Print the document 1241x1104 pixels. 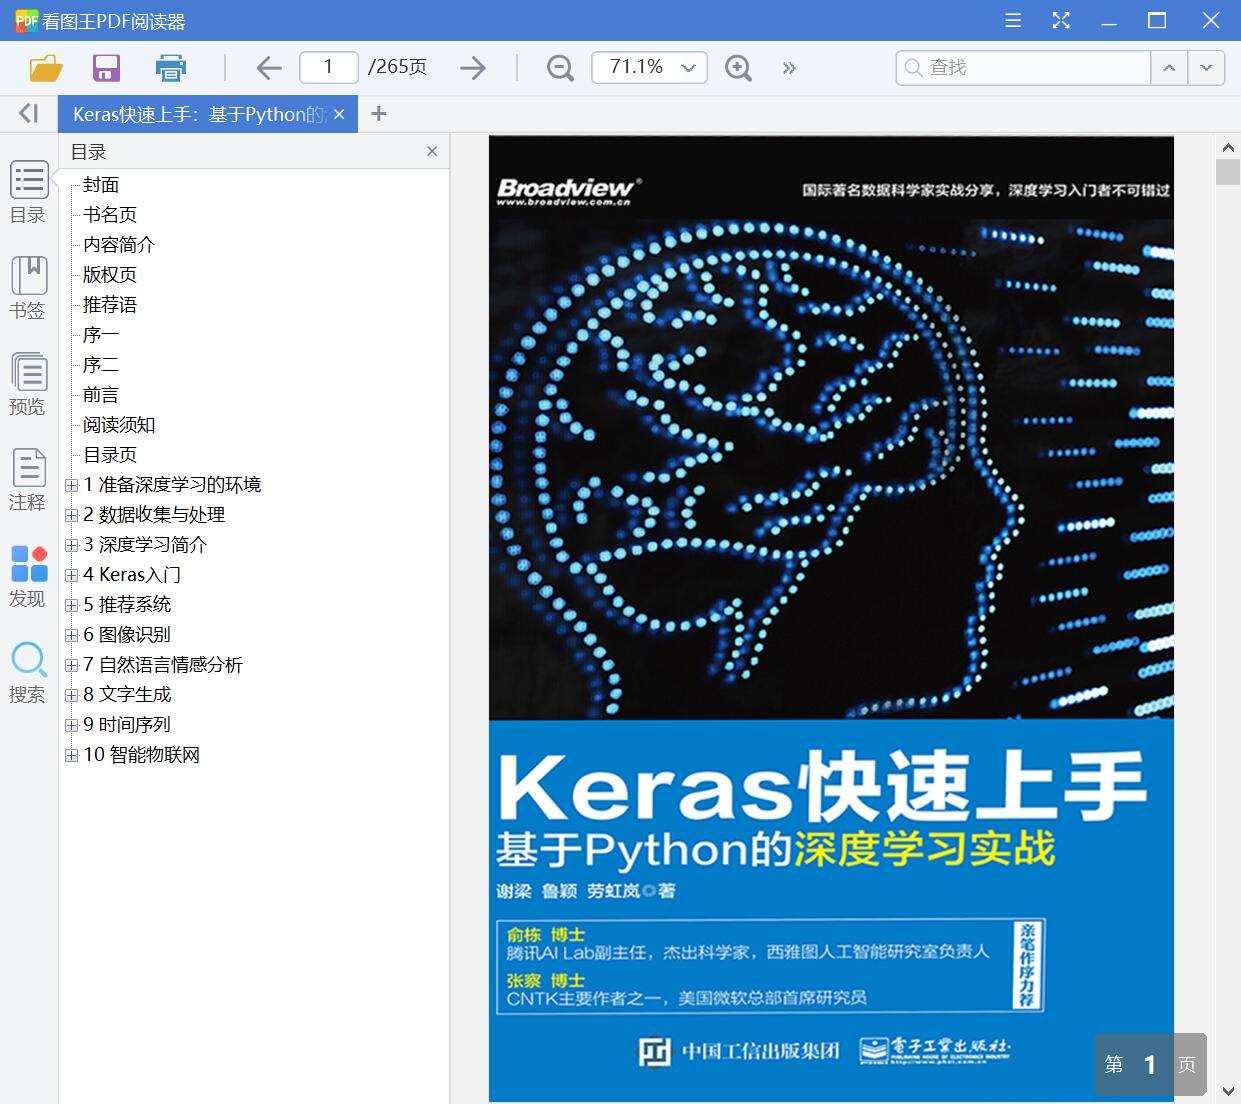[170, 67]
